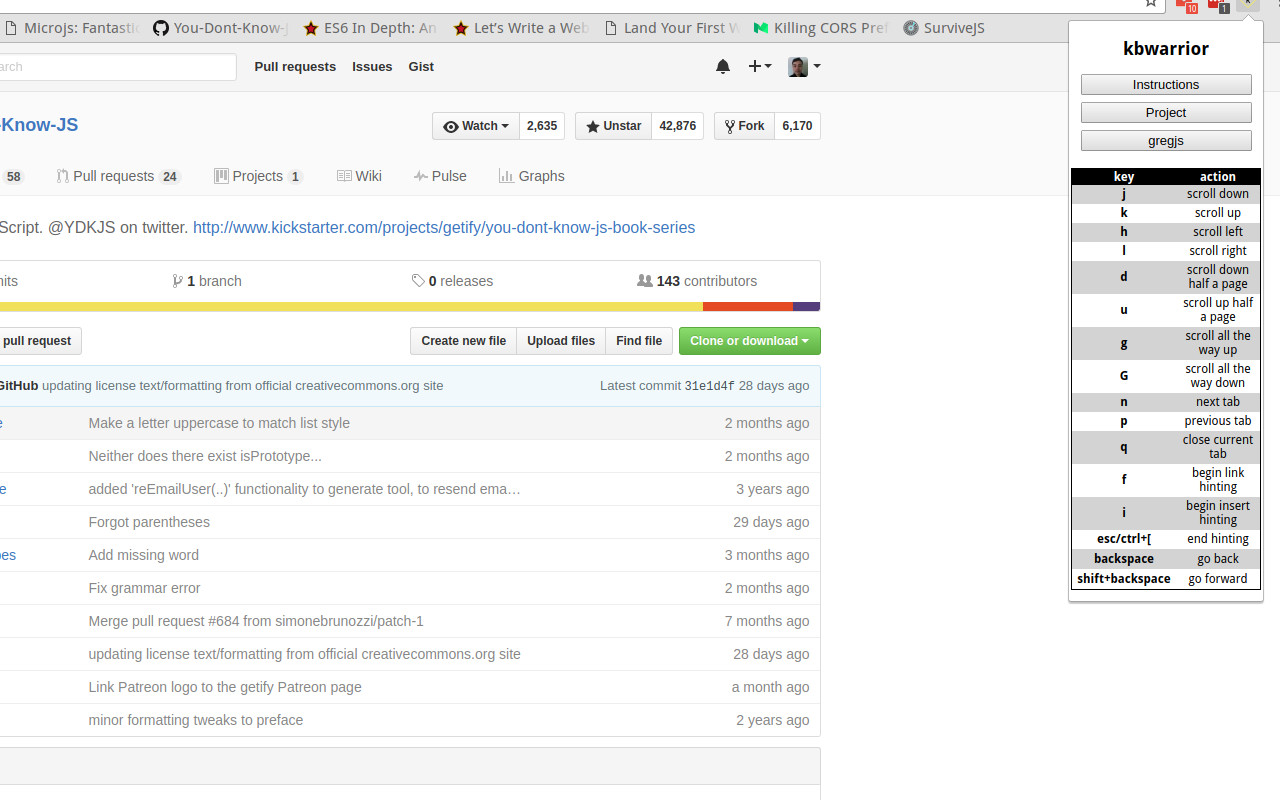
Task: Open commit 'Make a letter uppercase to match list style'
Action: [x=219, y=423]
